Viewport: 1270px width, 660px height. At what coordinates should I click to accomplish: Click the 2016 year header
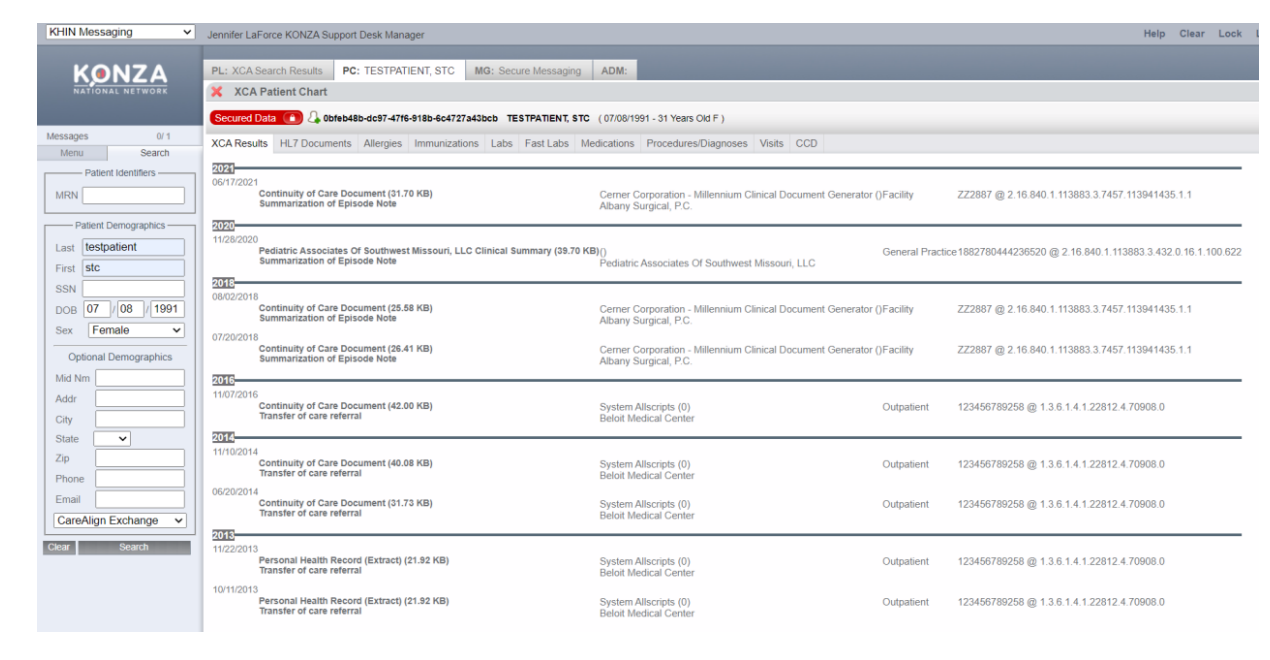click(x=222, y=381)
